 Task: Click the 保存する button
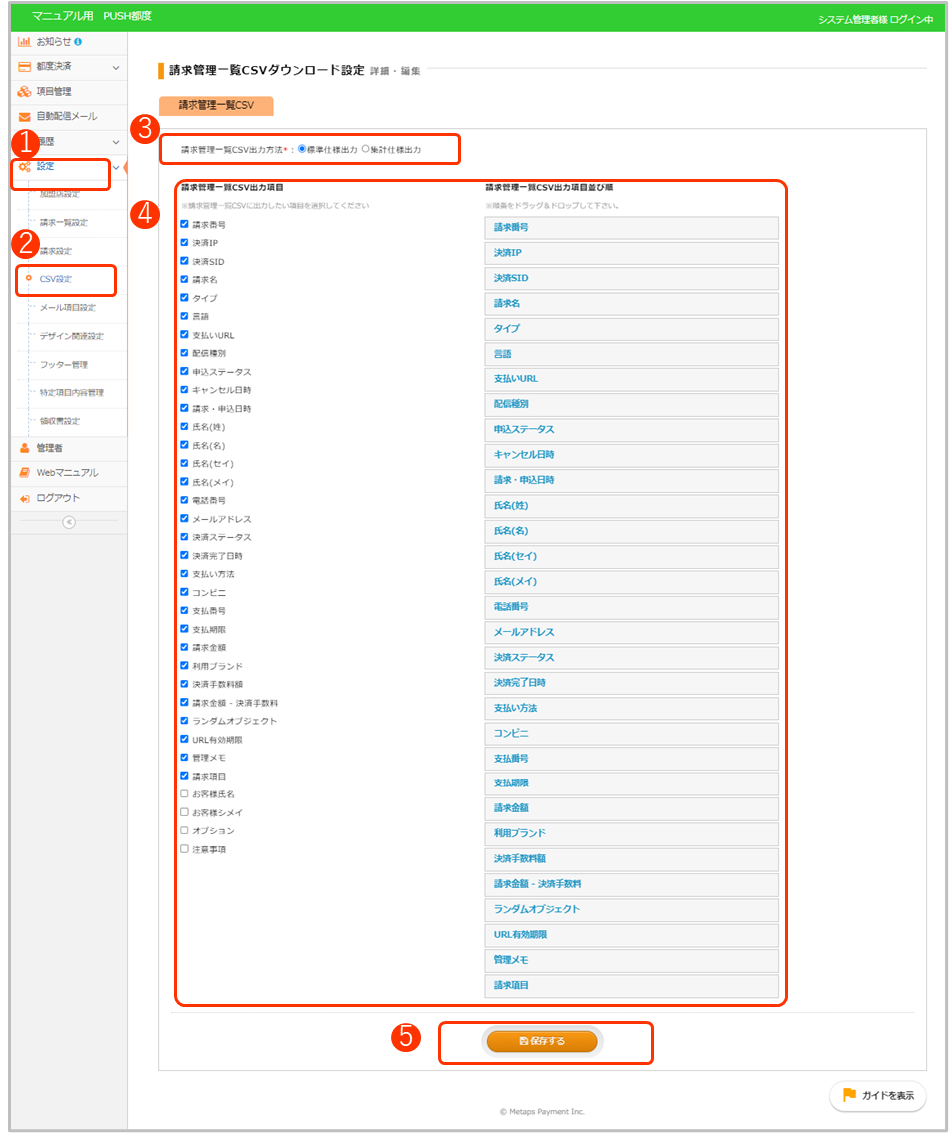(542, 1041)
